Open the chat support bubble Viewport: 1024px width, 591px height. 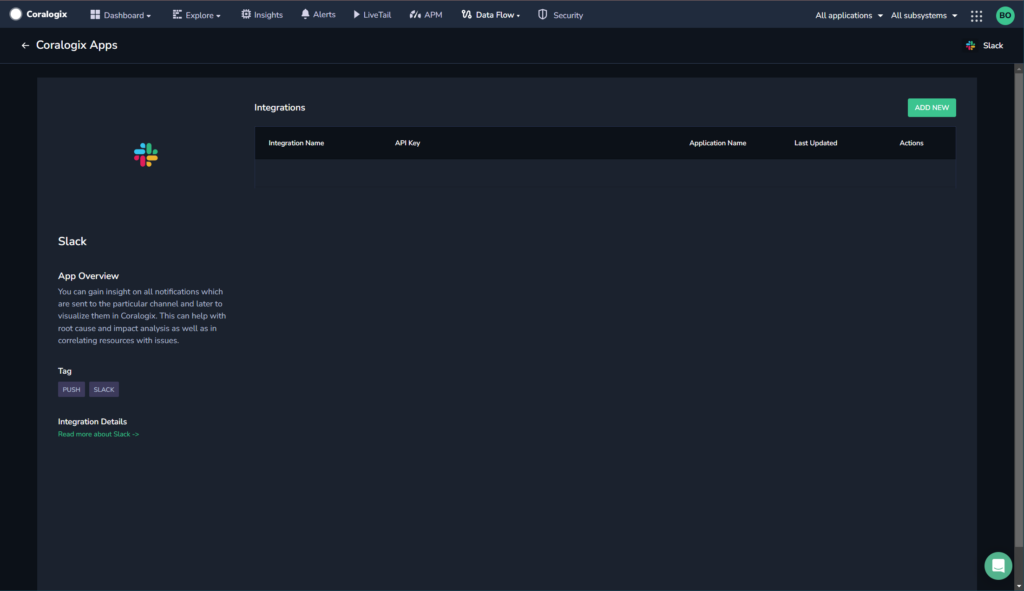click(x=998, y=566)
